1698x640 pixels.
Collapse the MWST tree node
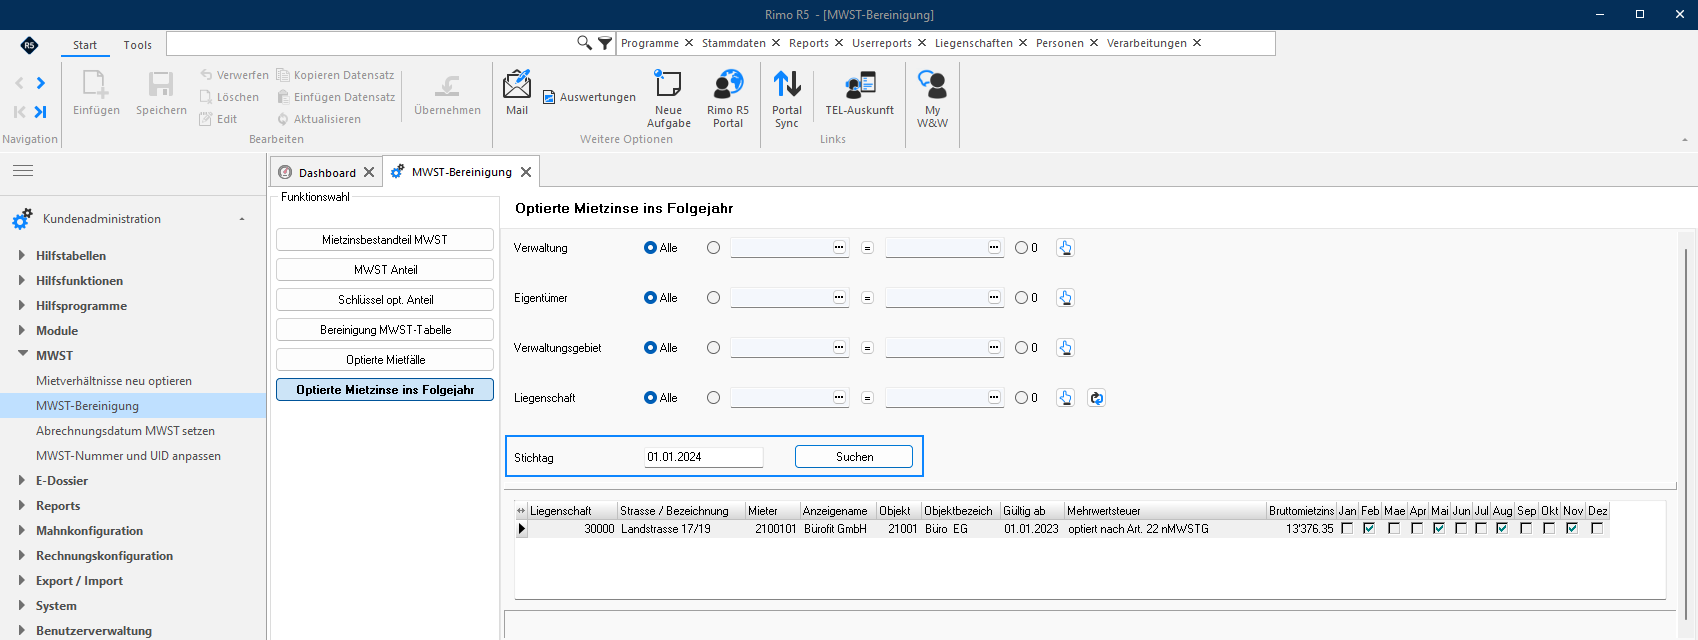coord(22,354)
